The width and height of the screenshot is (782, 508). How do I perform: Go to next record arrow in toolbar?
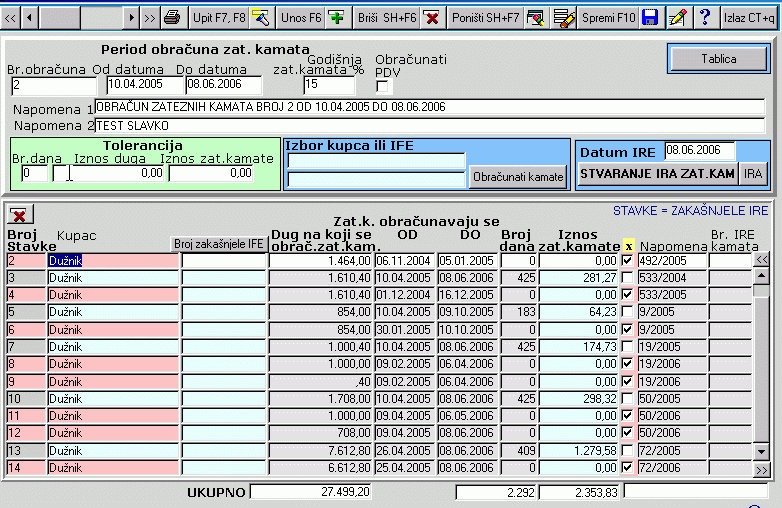pos(131,18)
